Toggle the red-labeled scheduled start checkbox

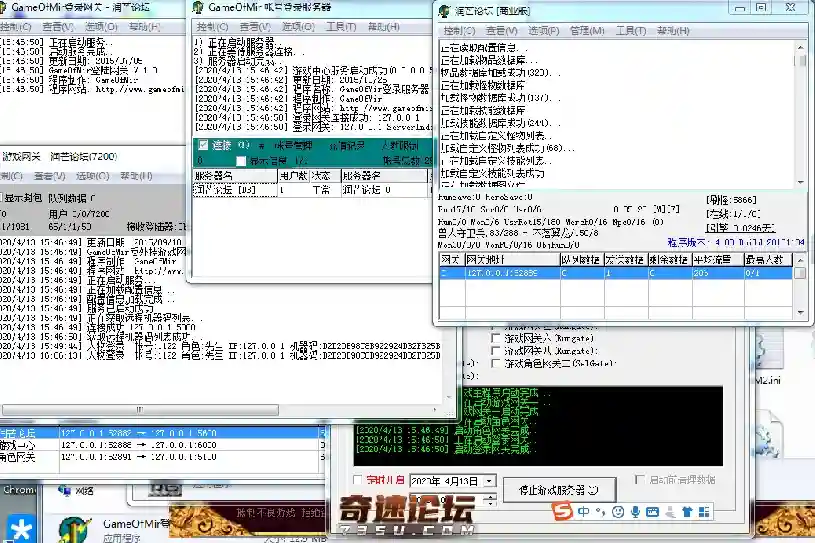[x=357, y=480]
